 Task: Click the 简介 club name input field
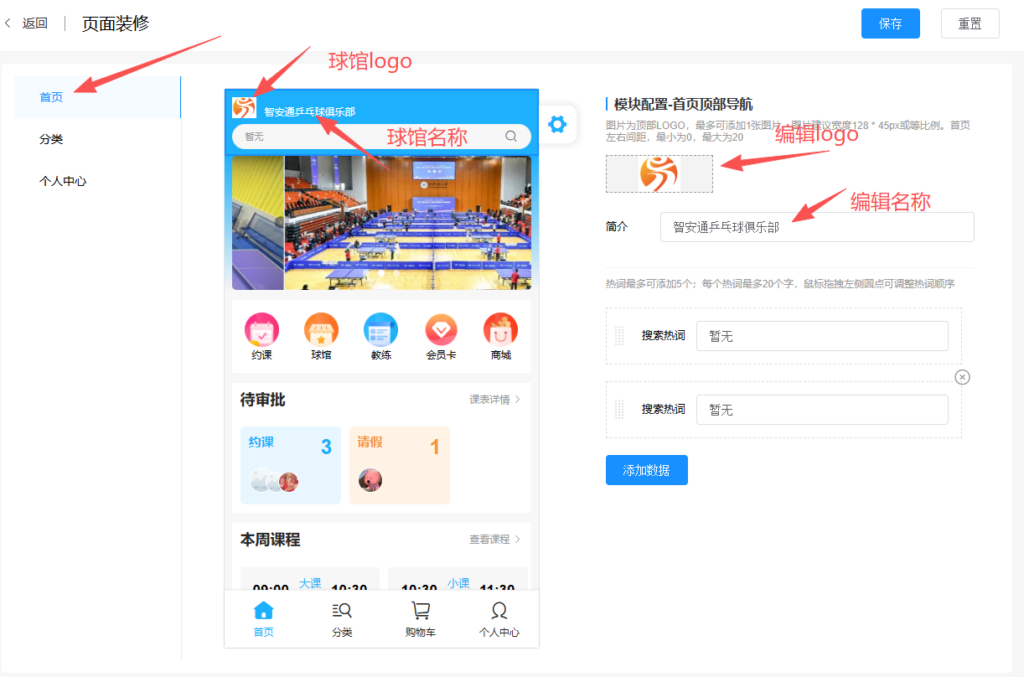816,227
